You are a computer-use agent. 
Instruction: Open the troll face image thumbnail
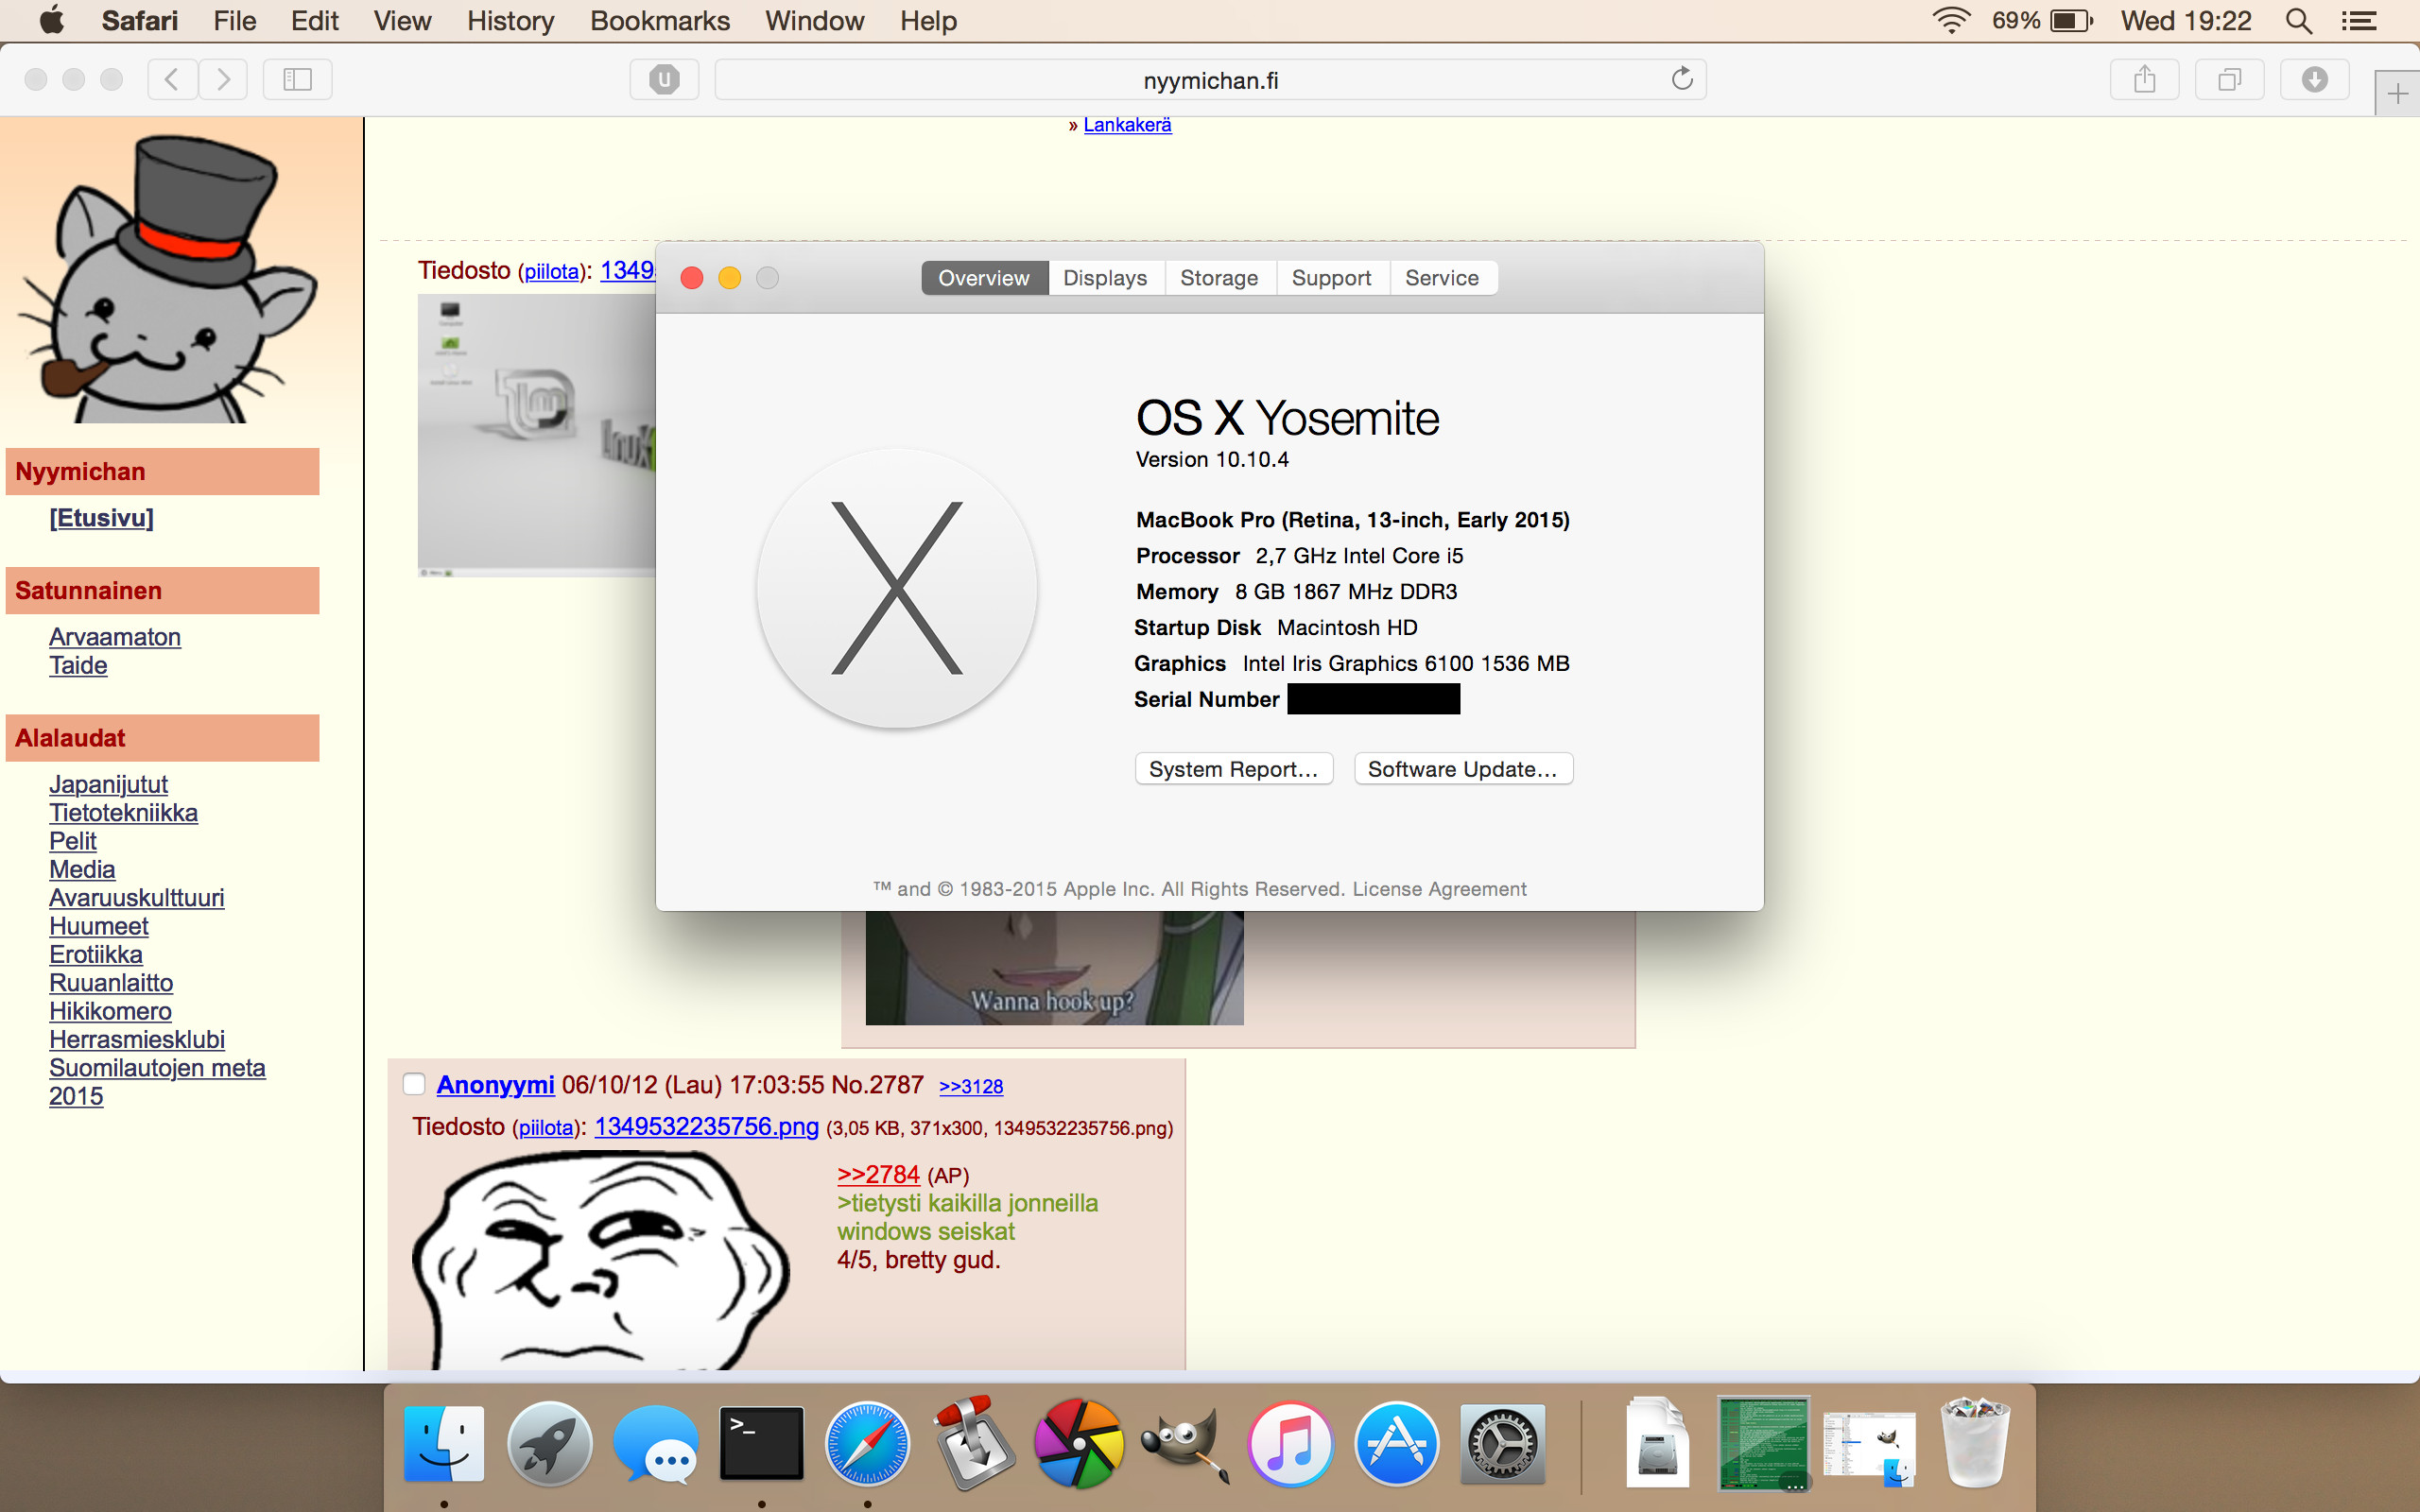coord(600,1260)
